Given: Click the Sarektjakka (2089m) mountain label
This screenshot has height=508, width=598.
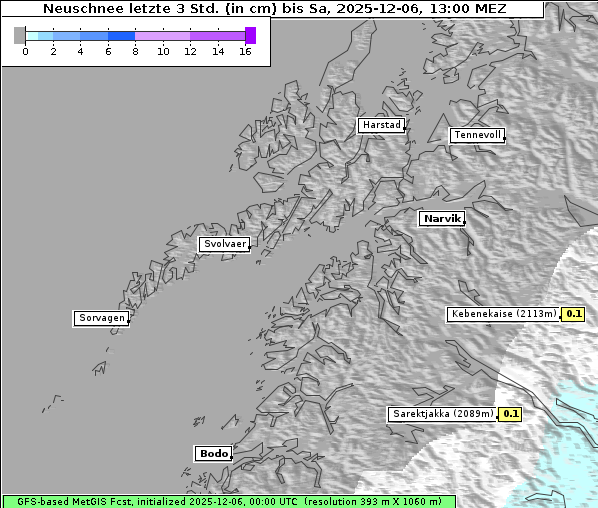Looking at the screenshot, I should point(443,414).
